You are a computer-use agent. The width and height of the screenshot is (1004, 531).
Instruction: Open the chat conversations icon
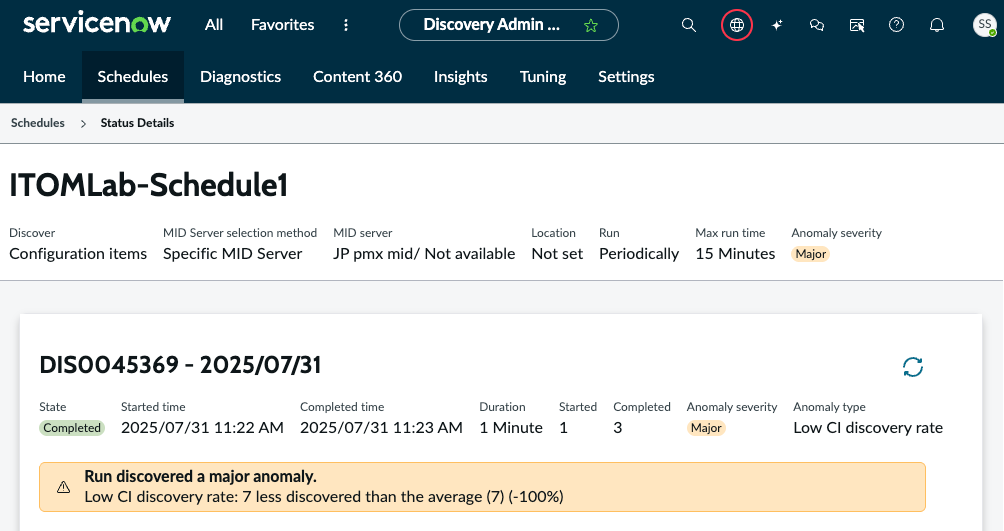coord(816,25)
